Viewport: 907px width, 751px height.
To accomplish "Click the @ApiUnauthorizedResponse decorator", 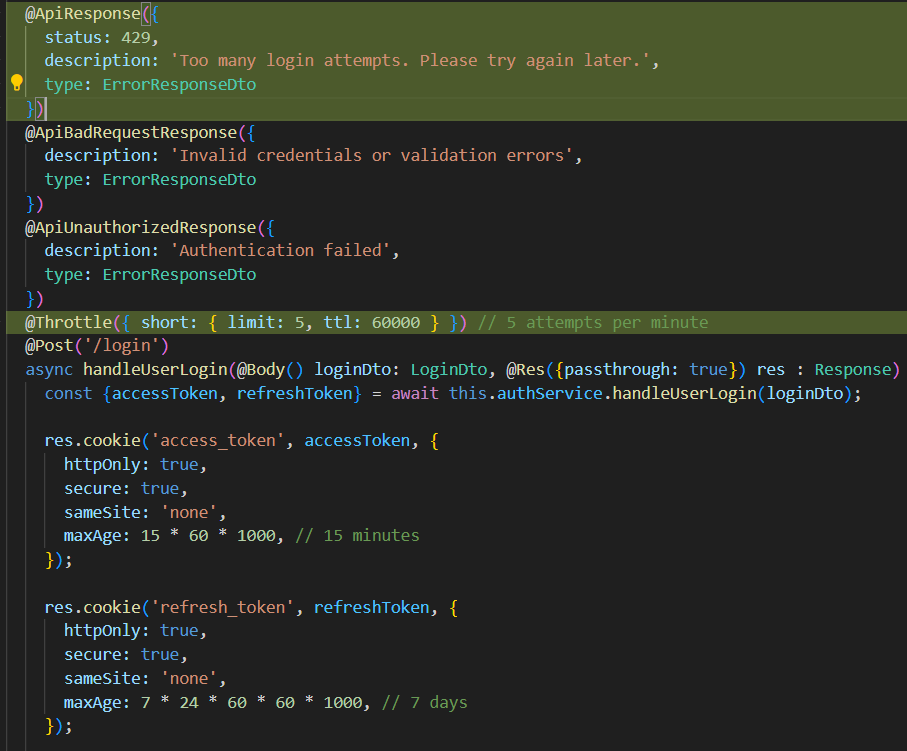I will [x=141, y=227].
